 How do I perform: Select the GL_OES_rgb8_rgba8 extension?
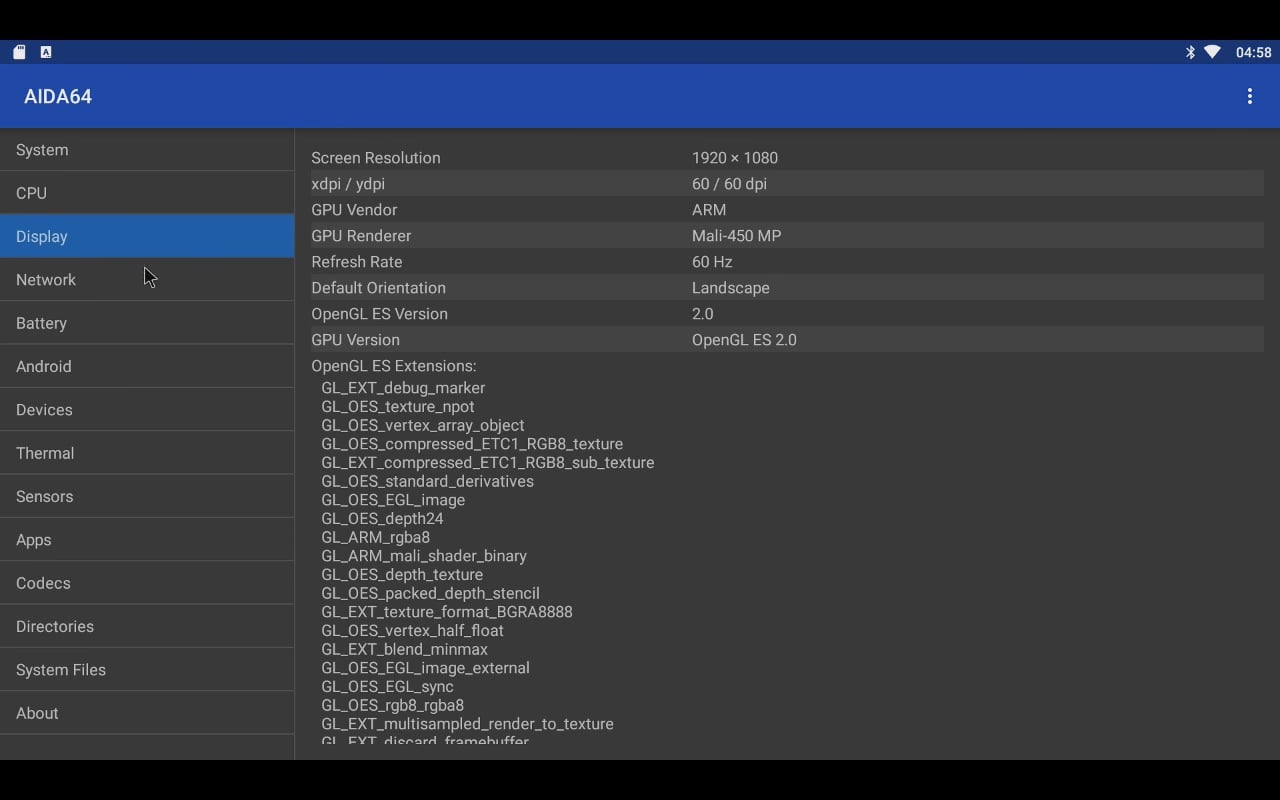tap(393, 705)
